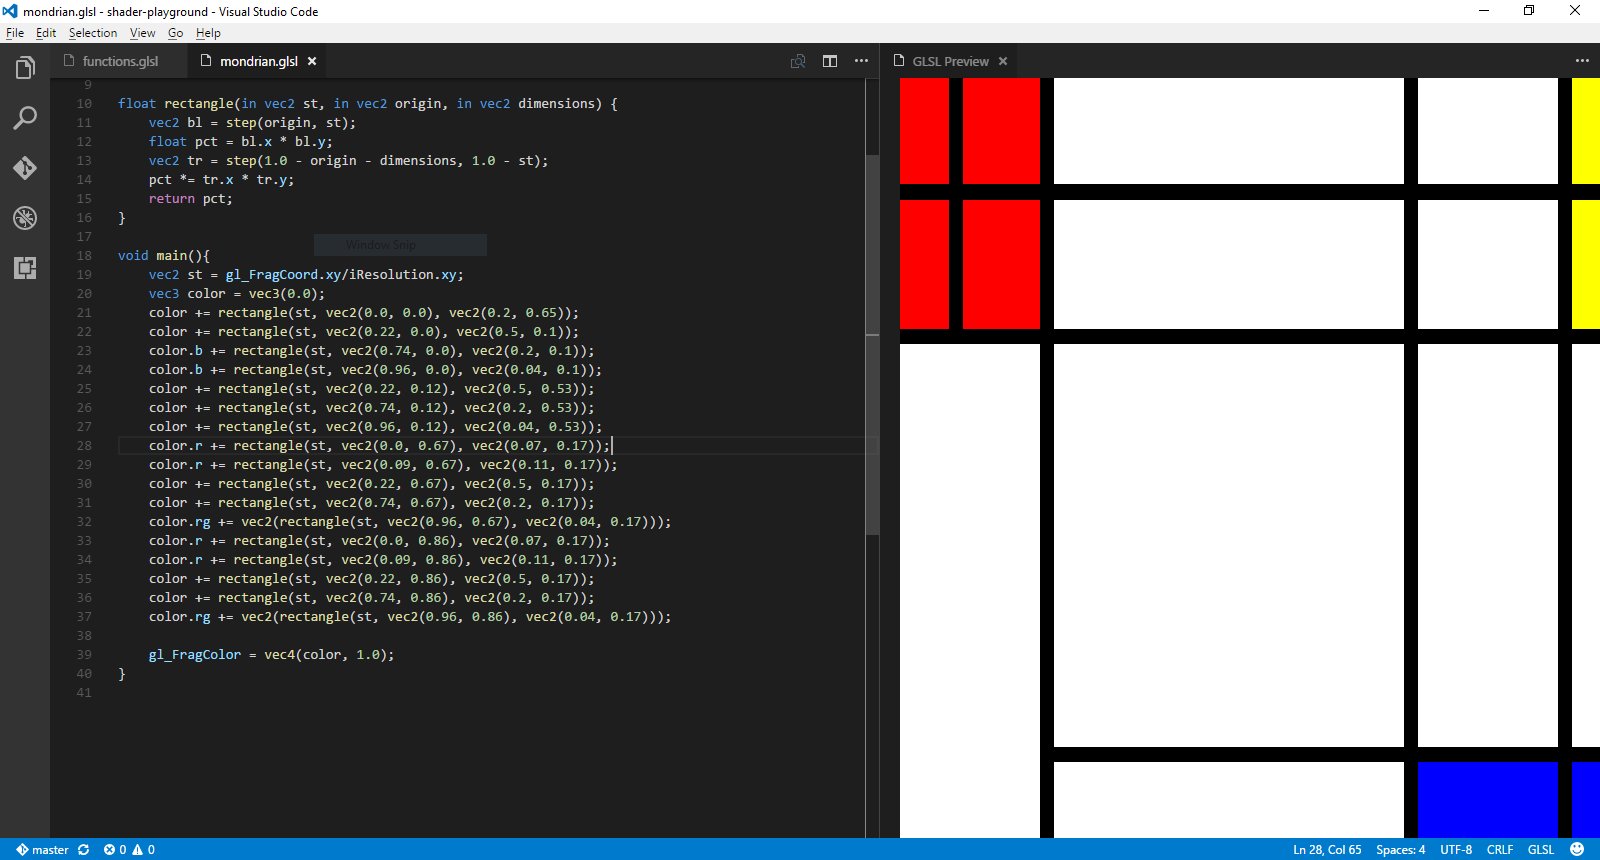Screen dimensions: 1600x860
Task: Click the gl_FragColor text on line 39
Action: tap(195, 655)
